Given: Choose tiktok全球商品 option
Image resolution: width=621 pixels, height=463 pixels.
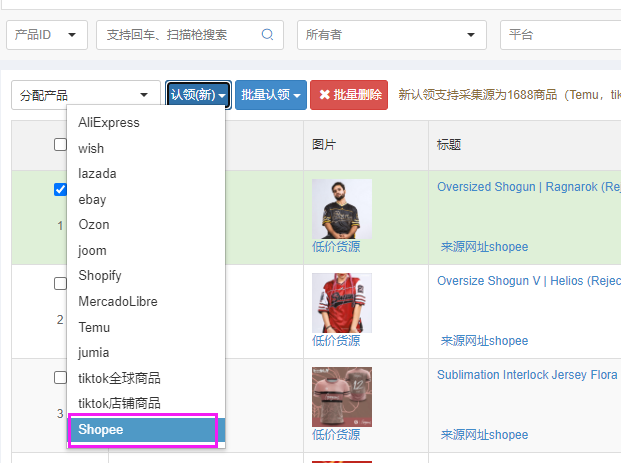Looking at the screenshot, I should click(x=146, y=378).
